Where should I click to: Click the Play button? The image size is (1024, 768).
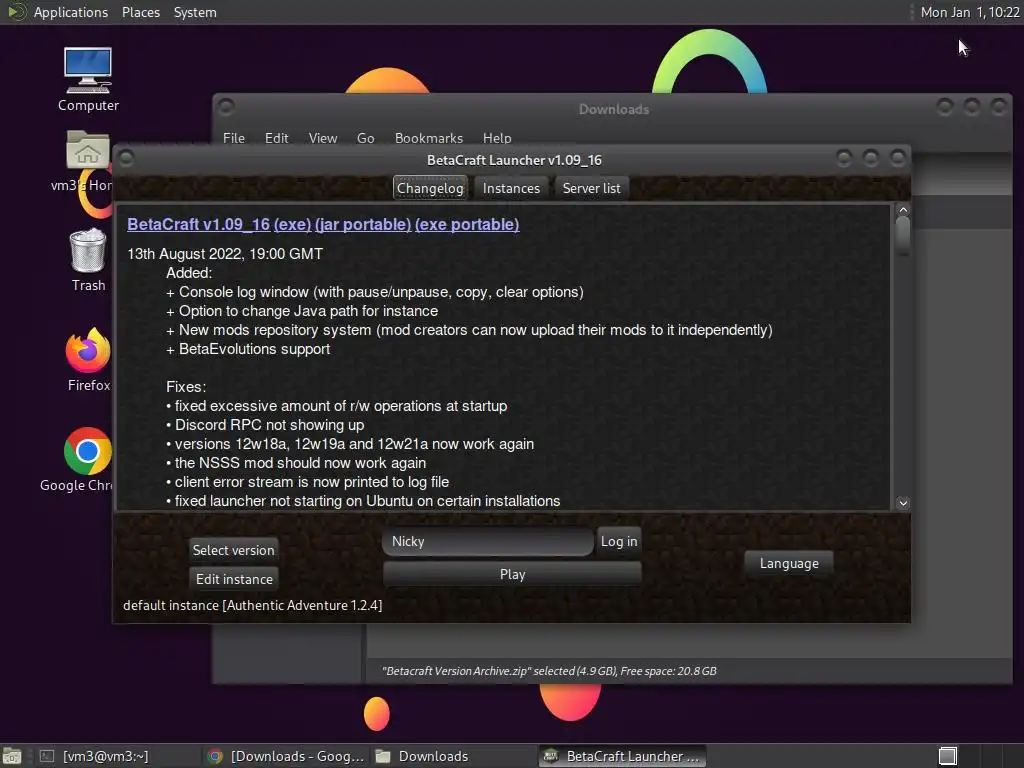(x=512, y=574)
